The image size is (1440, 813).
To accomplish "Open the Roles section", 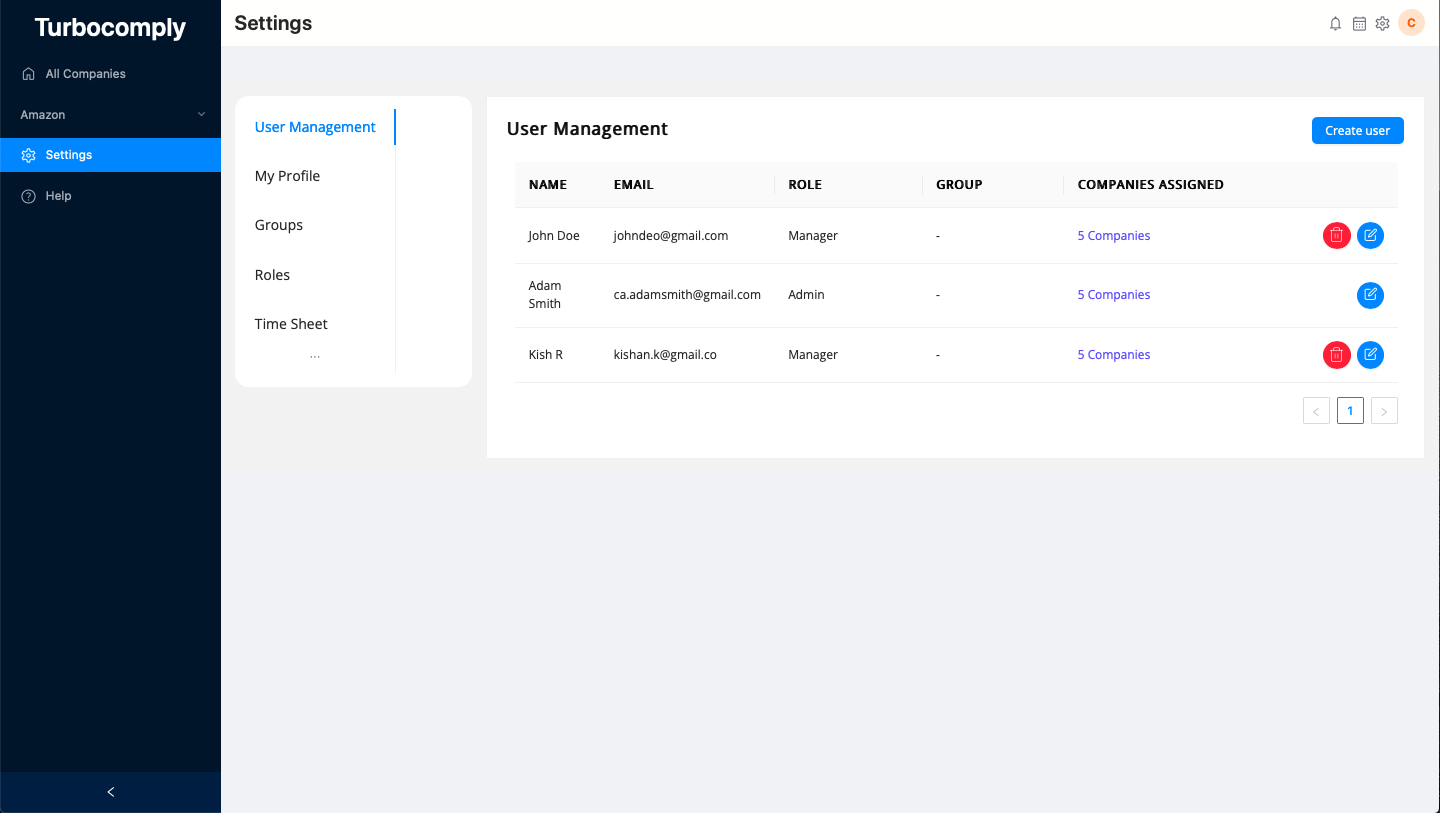I will click(271, 274).
